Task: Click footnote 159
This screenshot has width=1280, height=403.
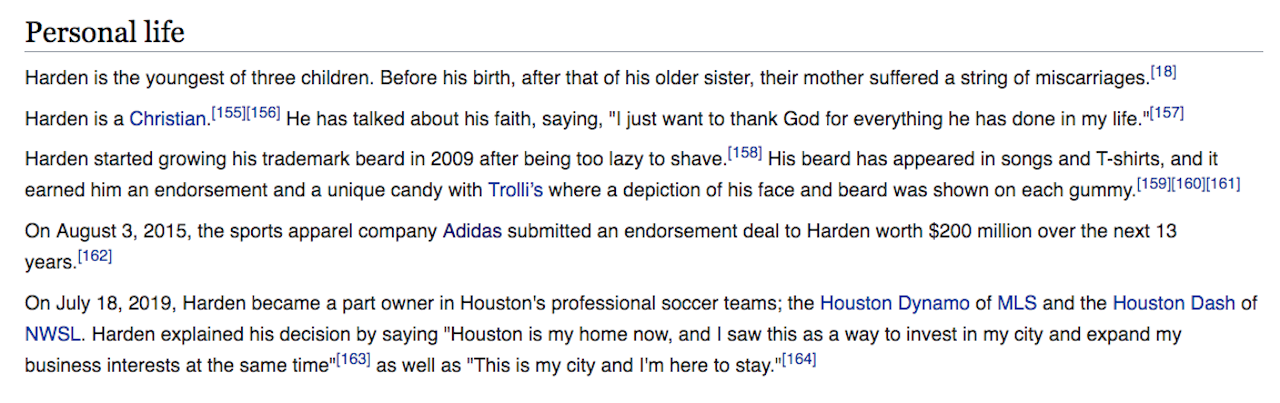Action: [1154, 184]
